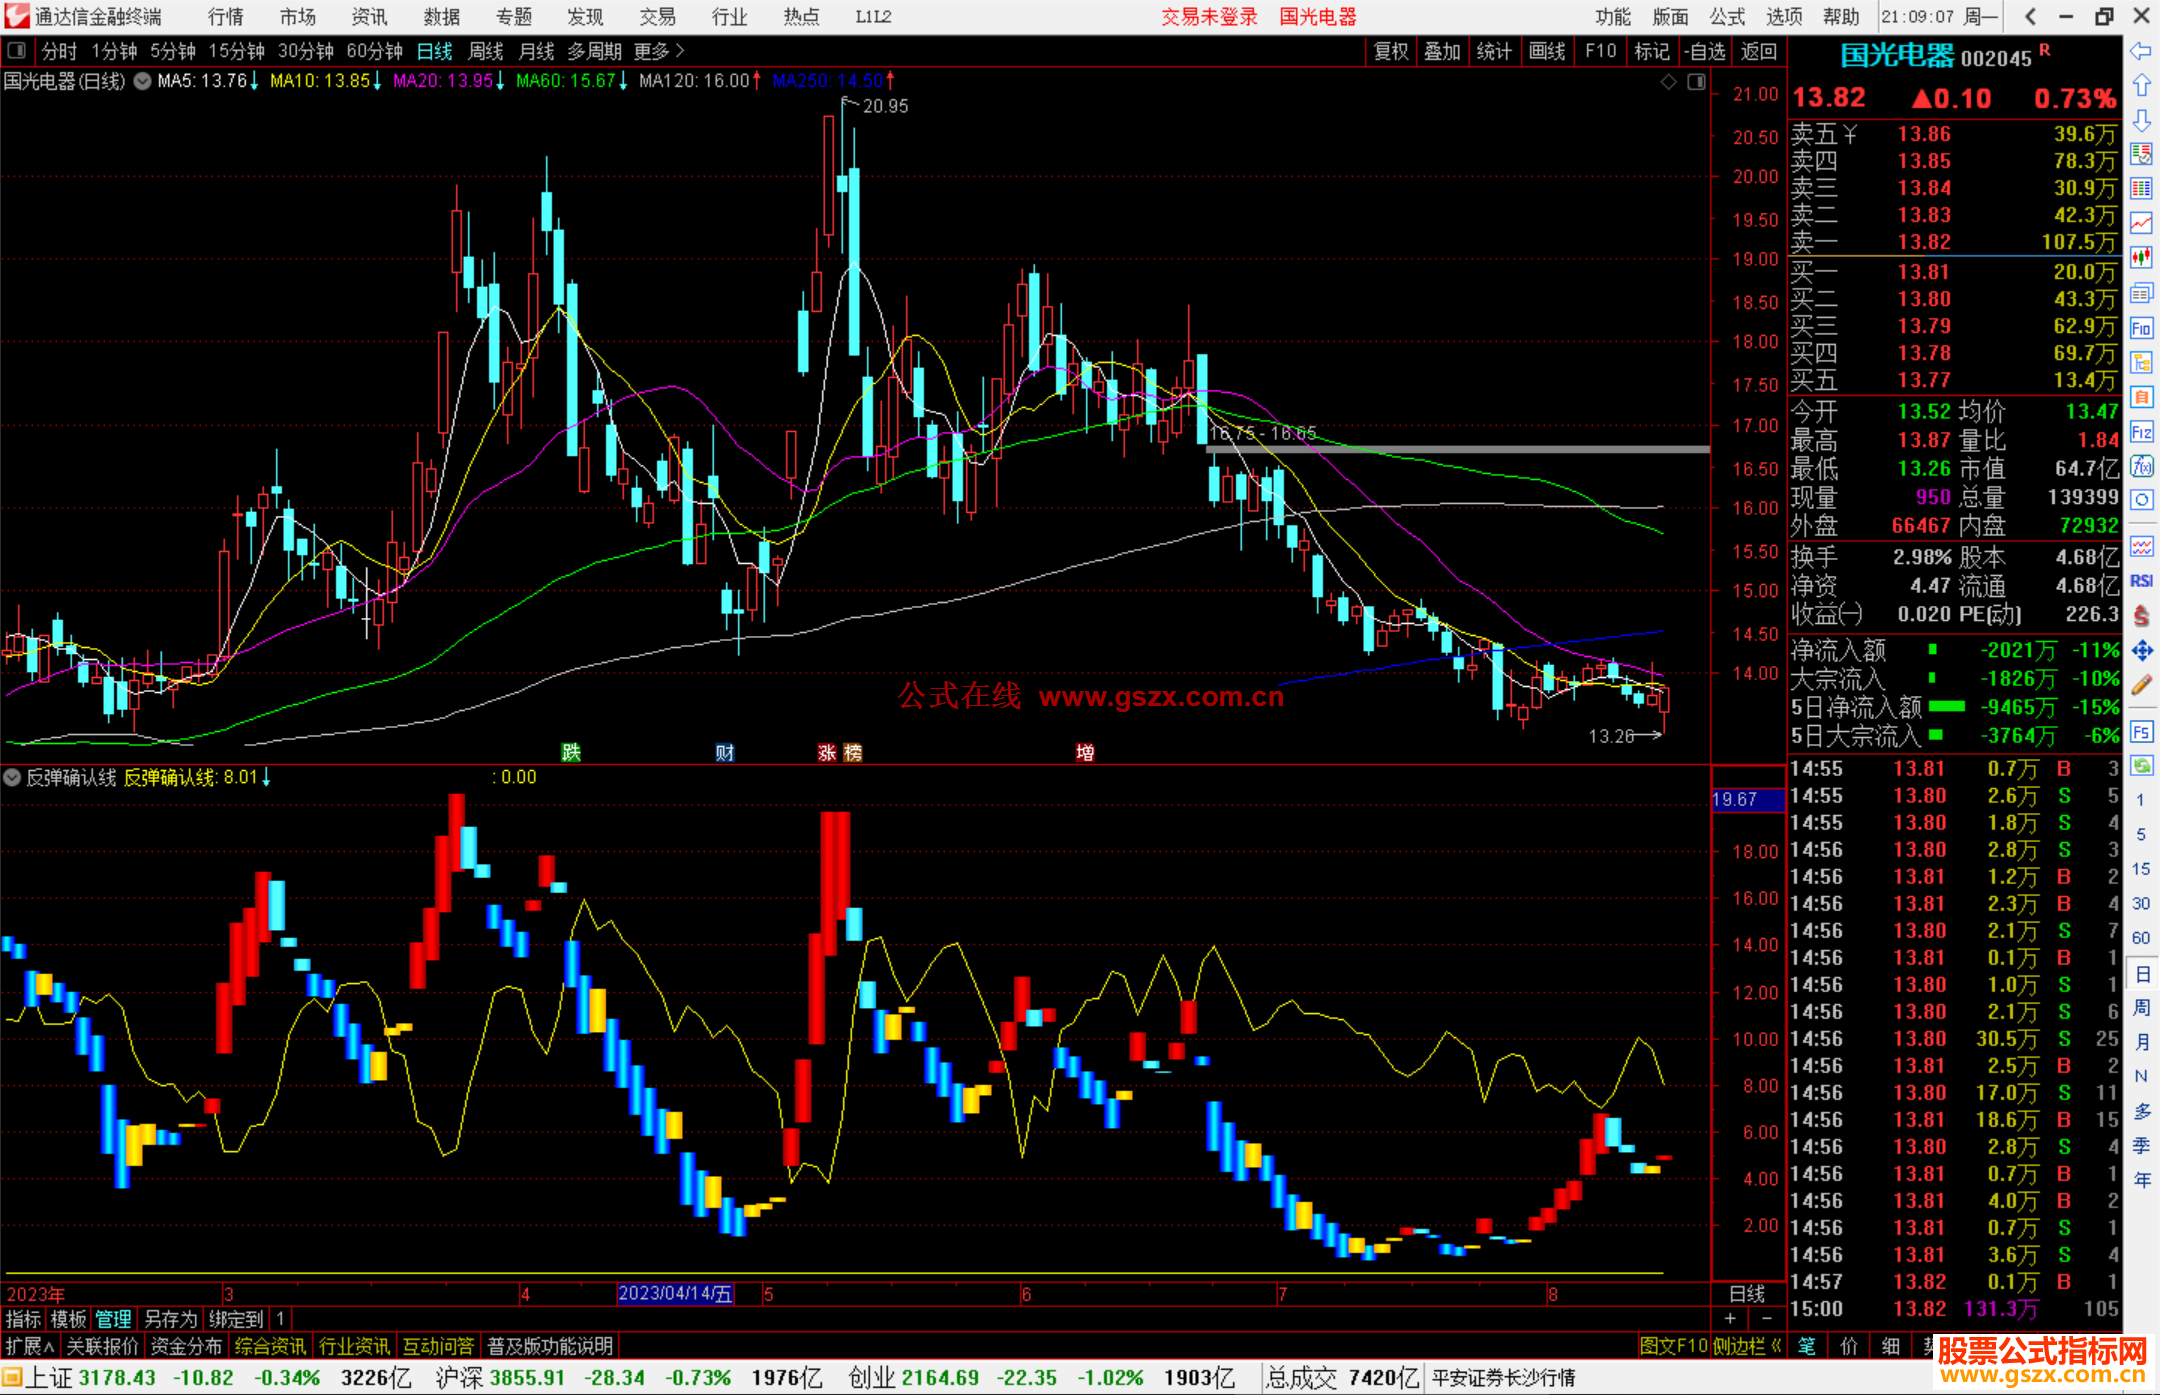Click the 标记 mark button
This screenshot has width=2160, height=1395.
click(x=1652, y=51)
